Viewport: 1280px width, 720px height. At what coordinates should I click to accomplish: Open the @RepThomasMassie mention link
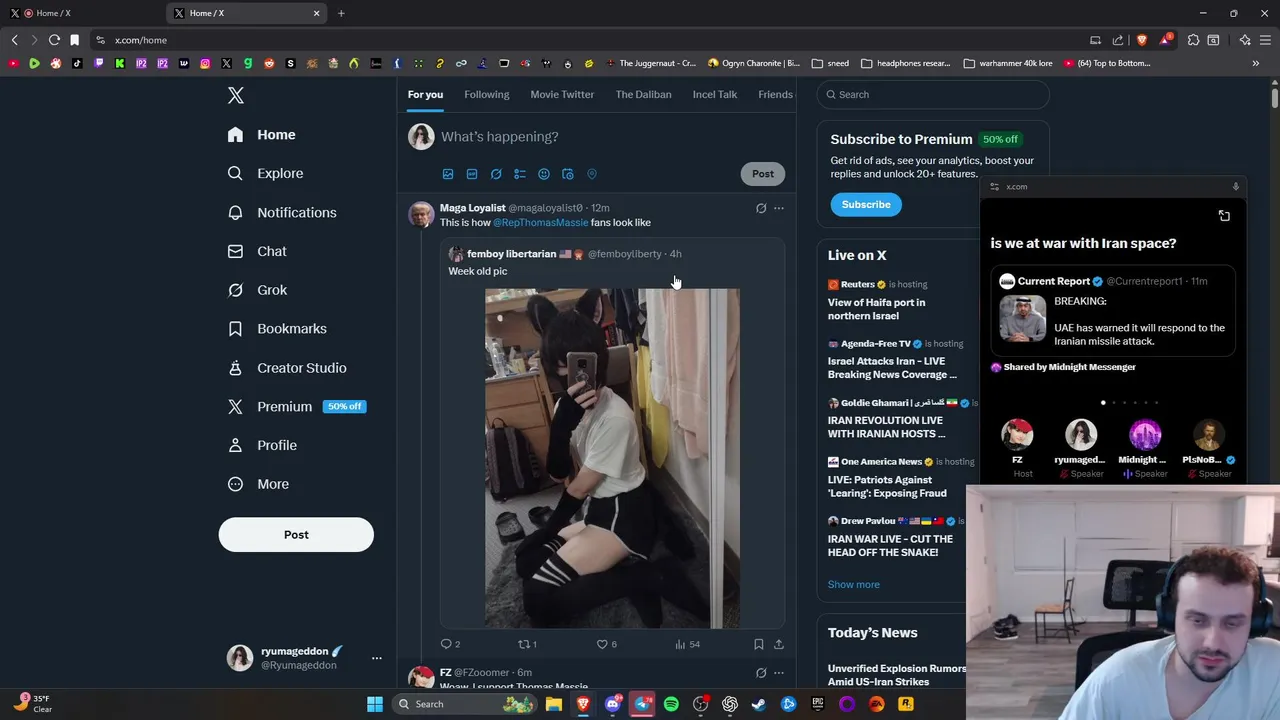(540, 223)
